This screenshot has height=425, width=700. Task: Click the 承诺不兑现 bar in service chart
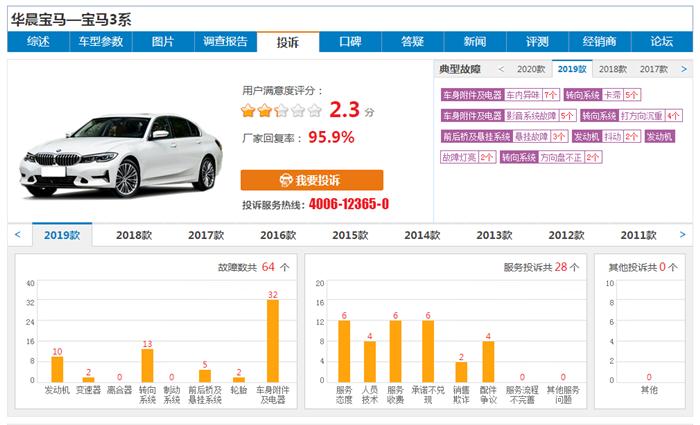pos(428,351)
